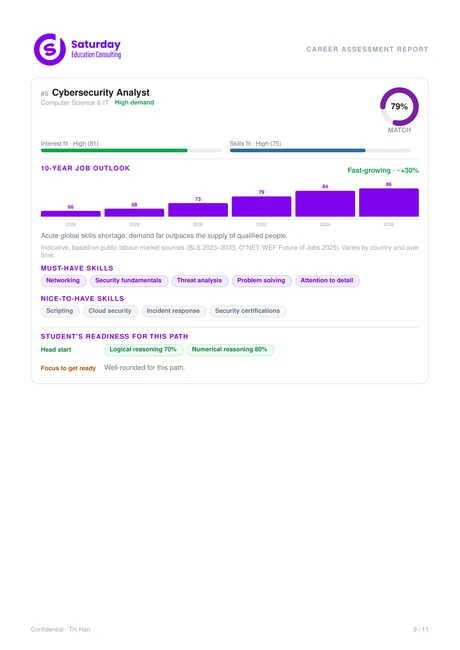This screenshot has width=460, height=650.
Task: Select the Incident response skill chip
Action: pyautogui.click(x=174, y=311)
